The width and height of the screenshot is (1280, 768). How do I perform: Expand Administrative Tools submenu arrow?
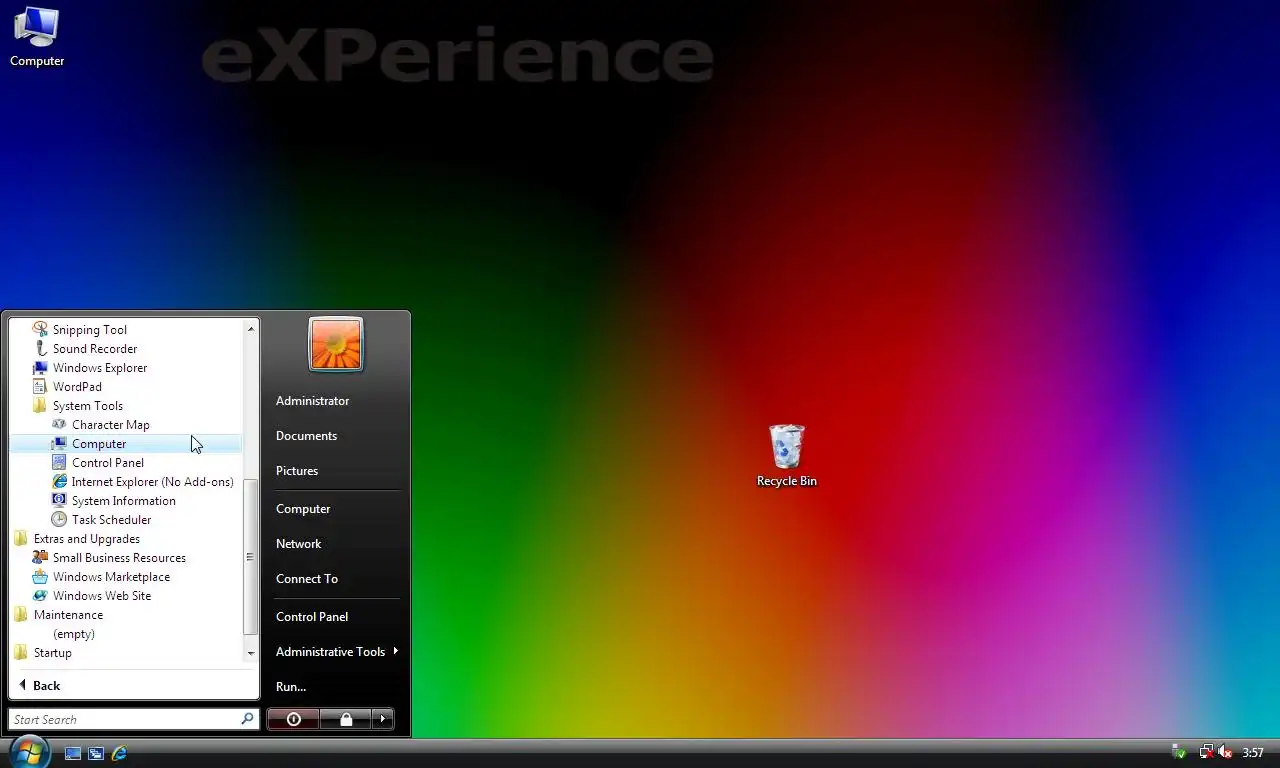[396, 651]
